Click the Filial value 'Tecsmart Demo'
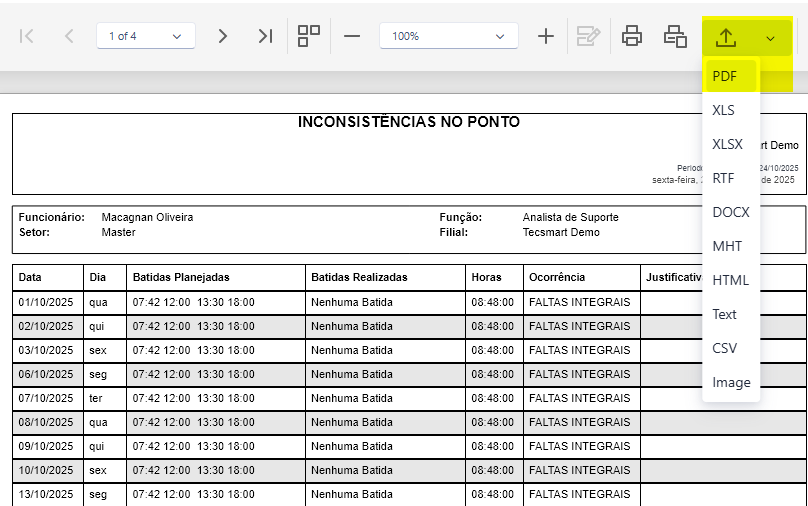Screen dimensions: 808x506 (561, 232)
